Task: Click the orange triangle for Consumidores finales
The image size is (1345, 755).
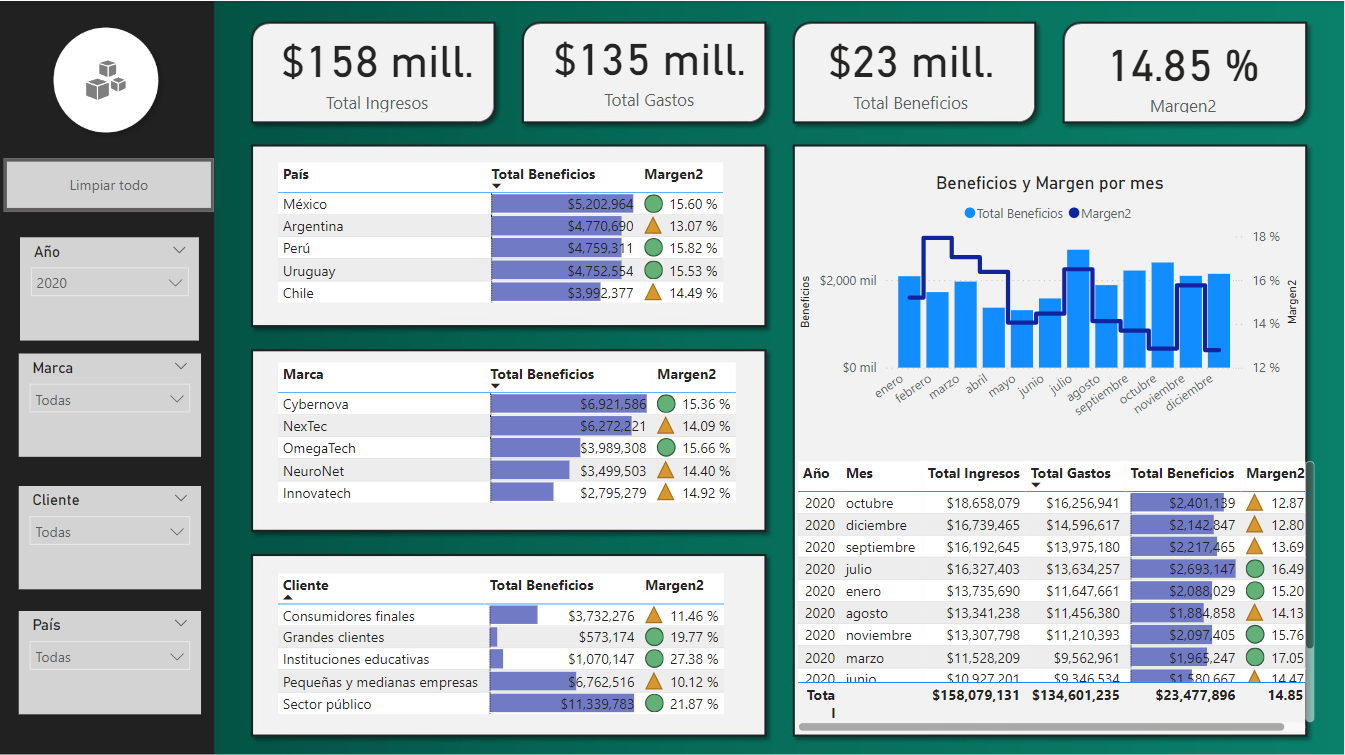Action: click(x=654, y=615)
